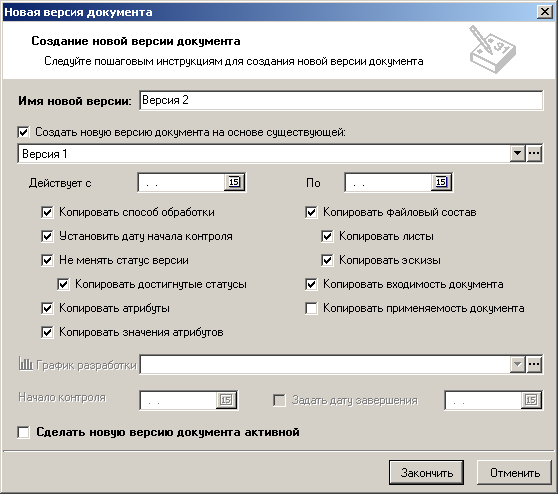Click ellipsis button beside График разработки
This screenshot has height=494, width=558.
[534, 364]
